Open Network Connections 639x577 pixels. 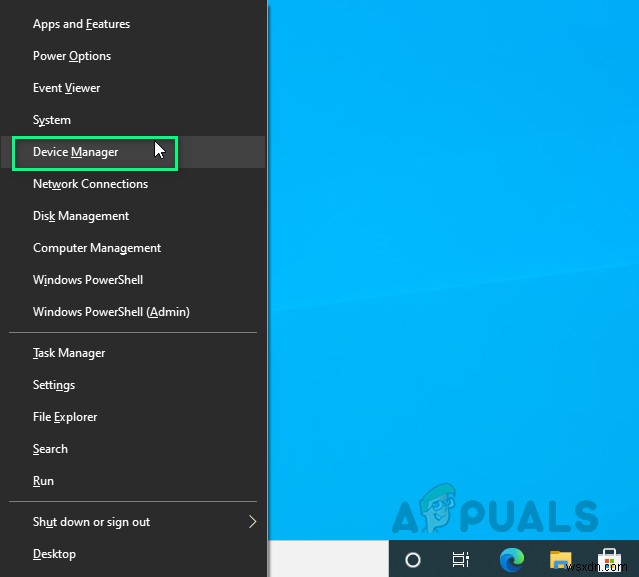click(x=133, y=184)
